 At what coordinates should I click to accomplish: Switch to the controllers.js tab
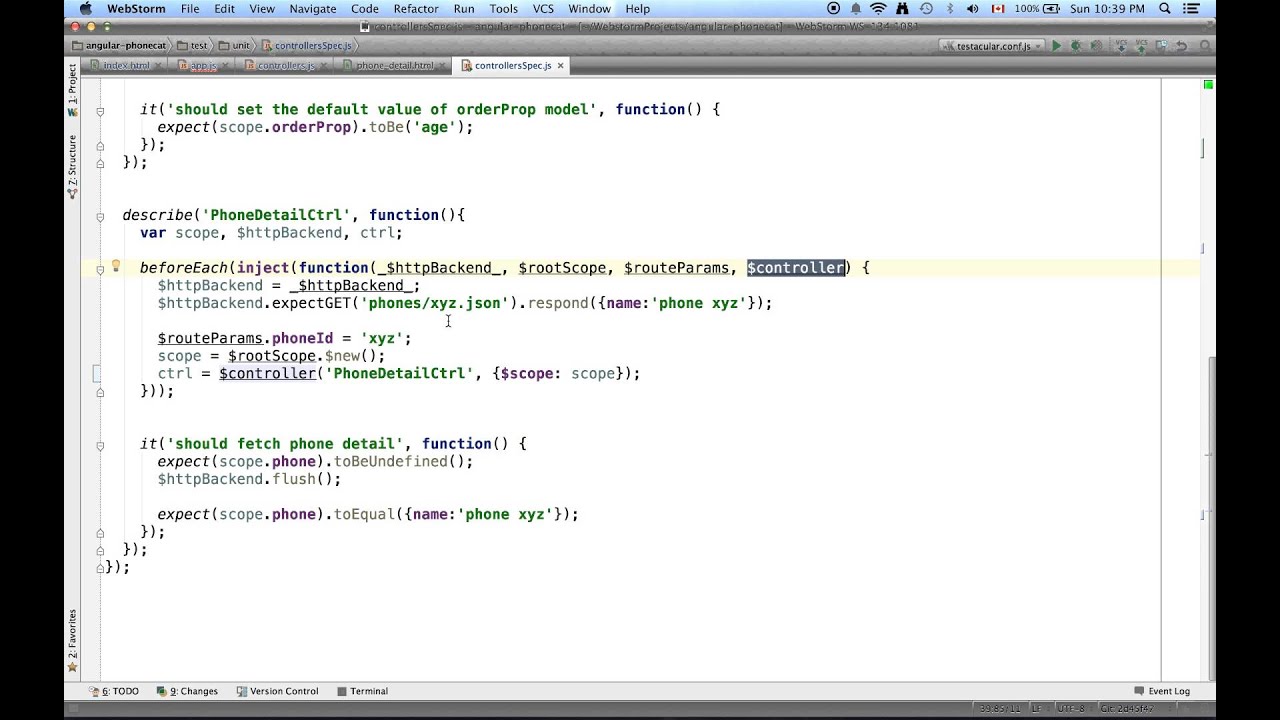285,66
